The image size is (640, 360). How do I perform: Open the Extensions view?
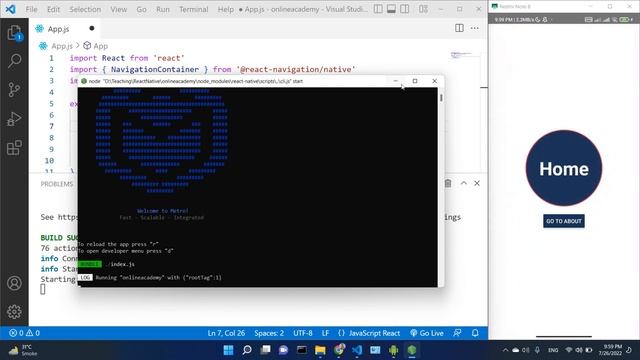point(14,148)
